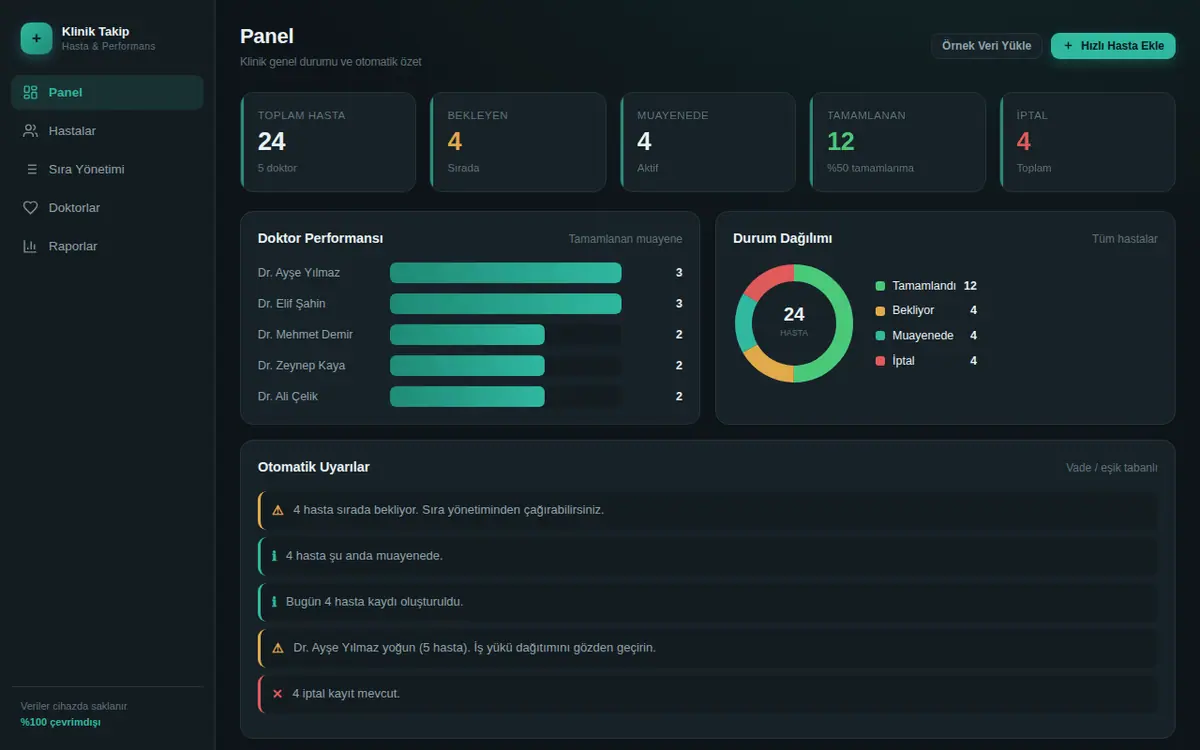1200x750 pixels.
Task: Open the Bekleyen stat card
Action: click(518, 142)
